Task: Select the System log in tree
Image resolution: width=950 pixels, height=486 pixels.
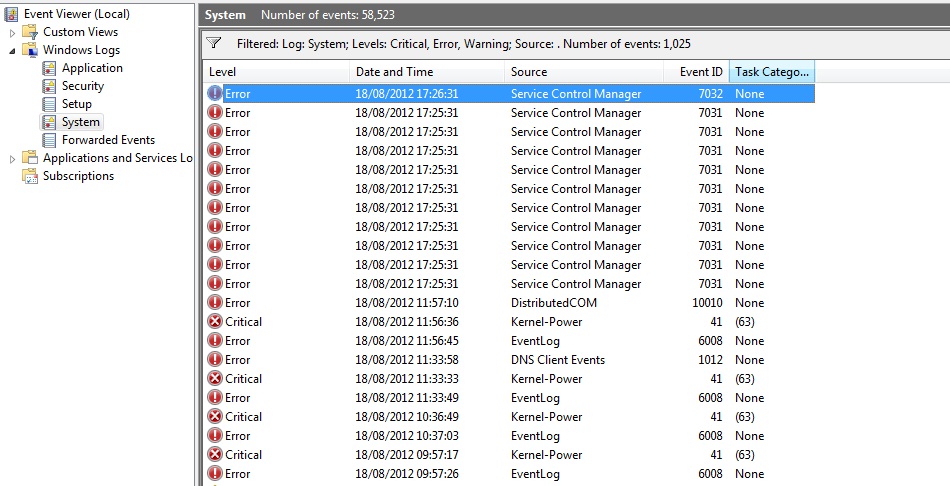Action: coord(80,122)
